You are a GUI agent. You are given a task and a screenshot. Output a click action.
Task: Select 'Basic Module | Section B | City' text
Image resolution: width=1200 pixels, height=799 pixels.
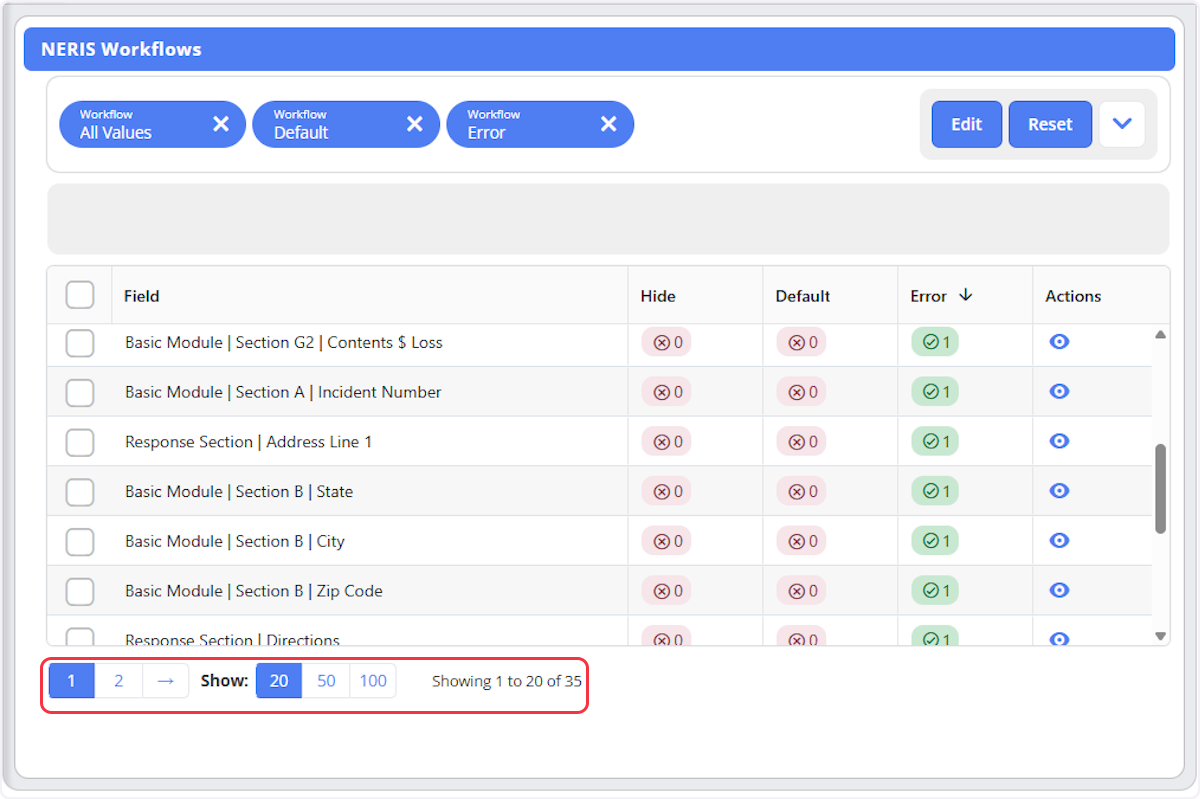[235, 541]
